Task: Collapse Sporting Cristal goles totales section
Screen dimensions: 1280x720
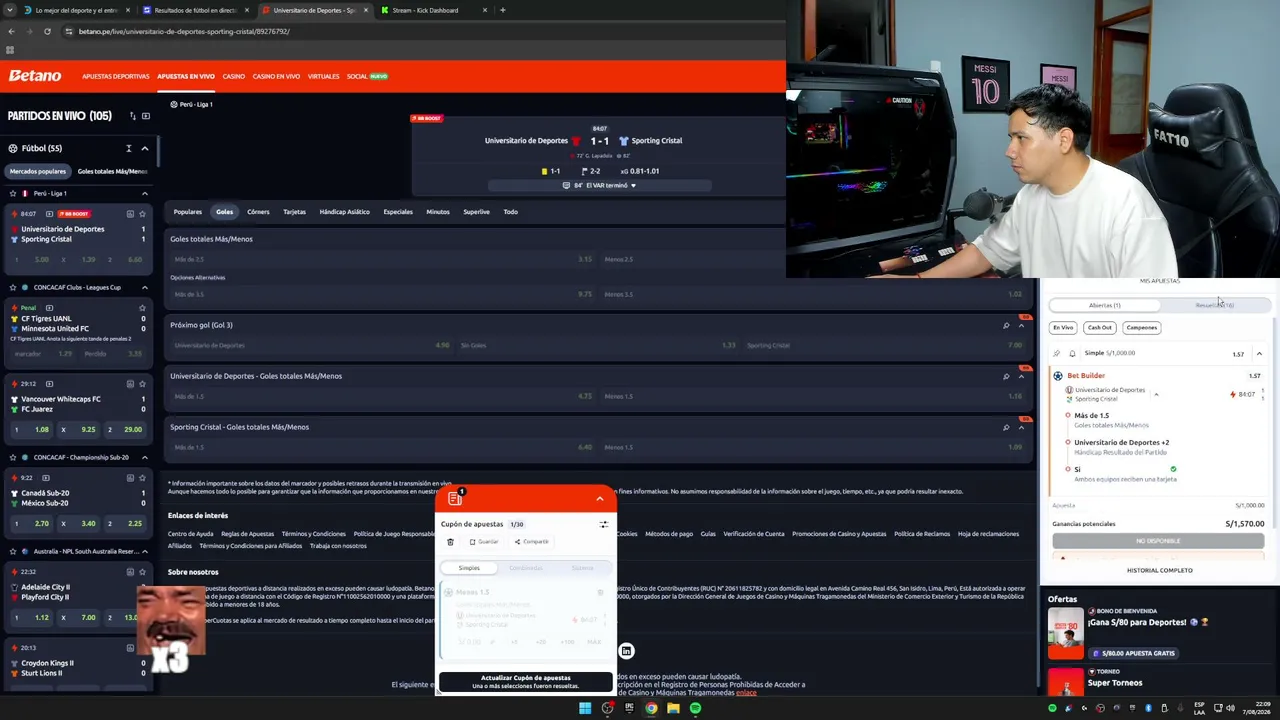Action: (1021, 427)
